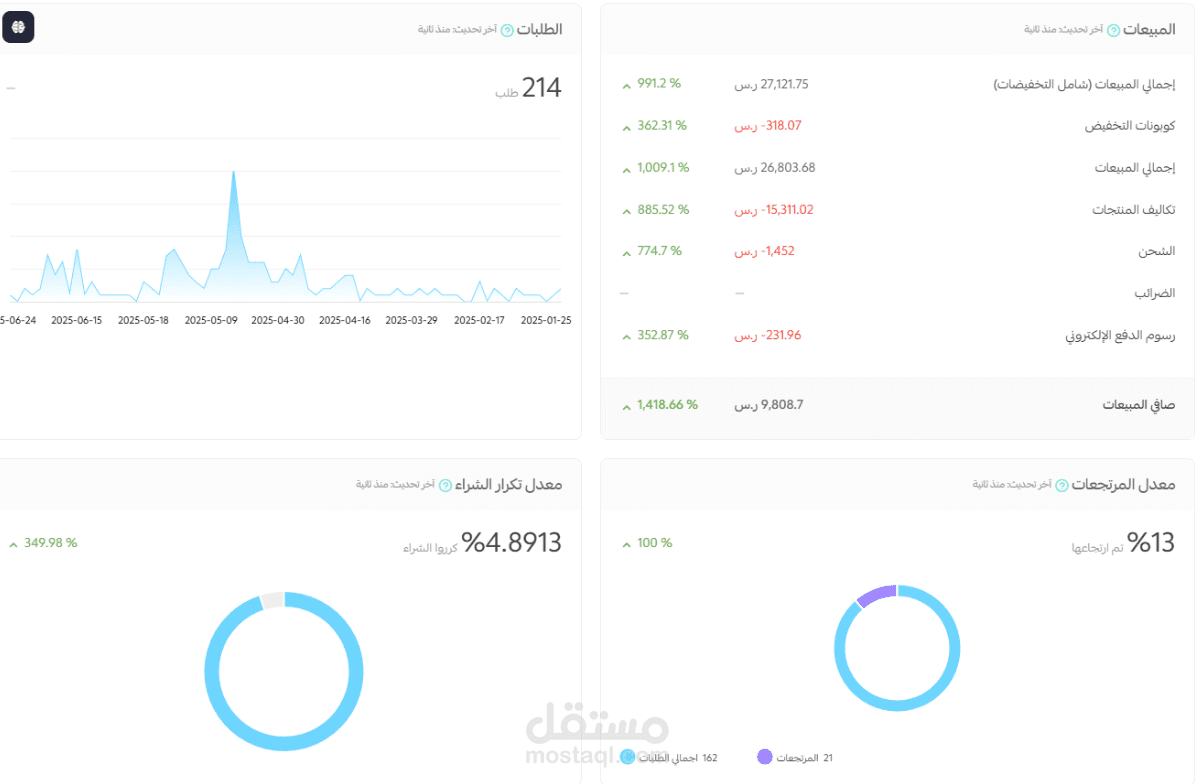Click the value -318.07 ر.س
The image size is (1195, 784).
[767, 126]
